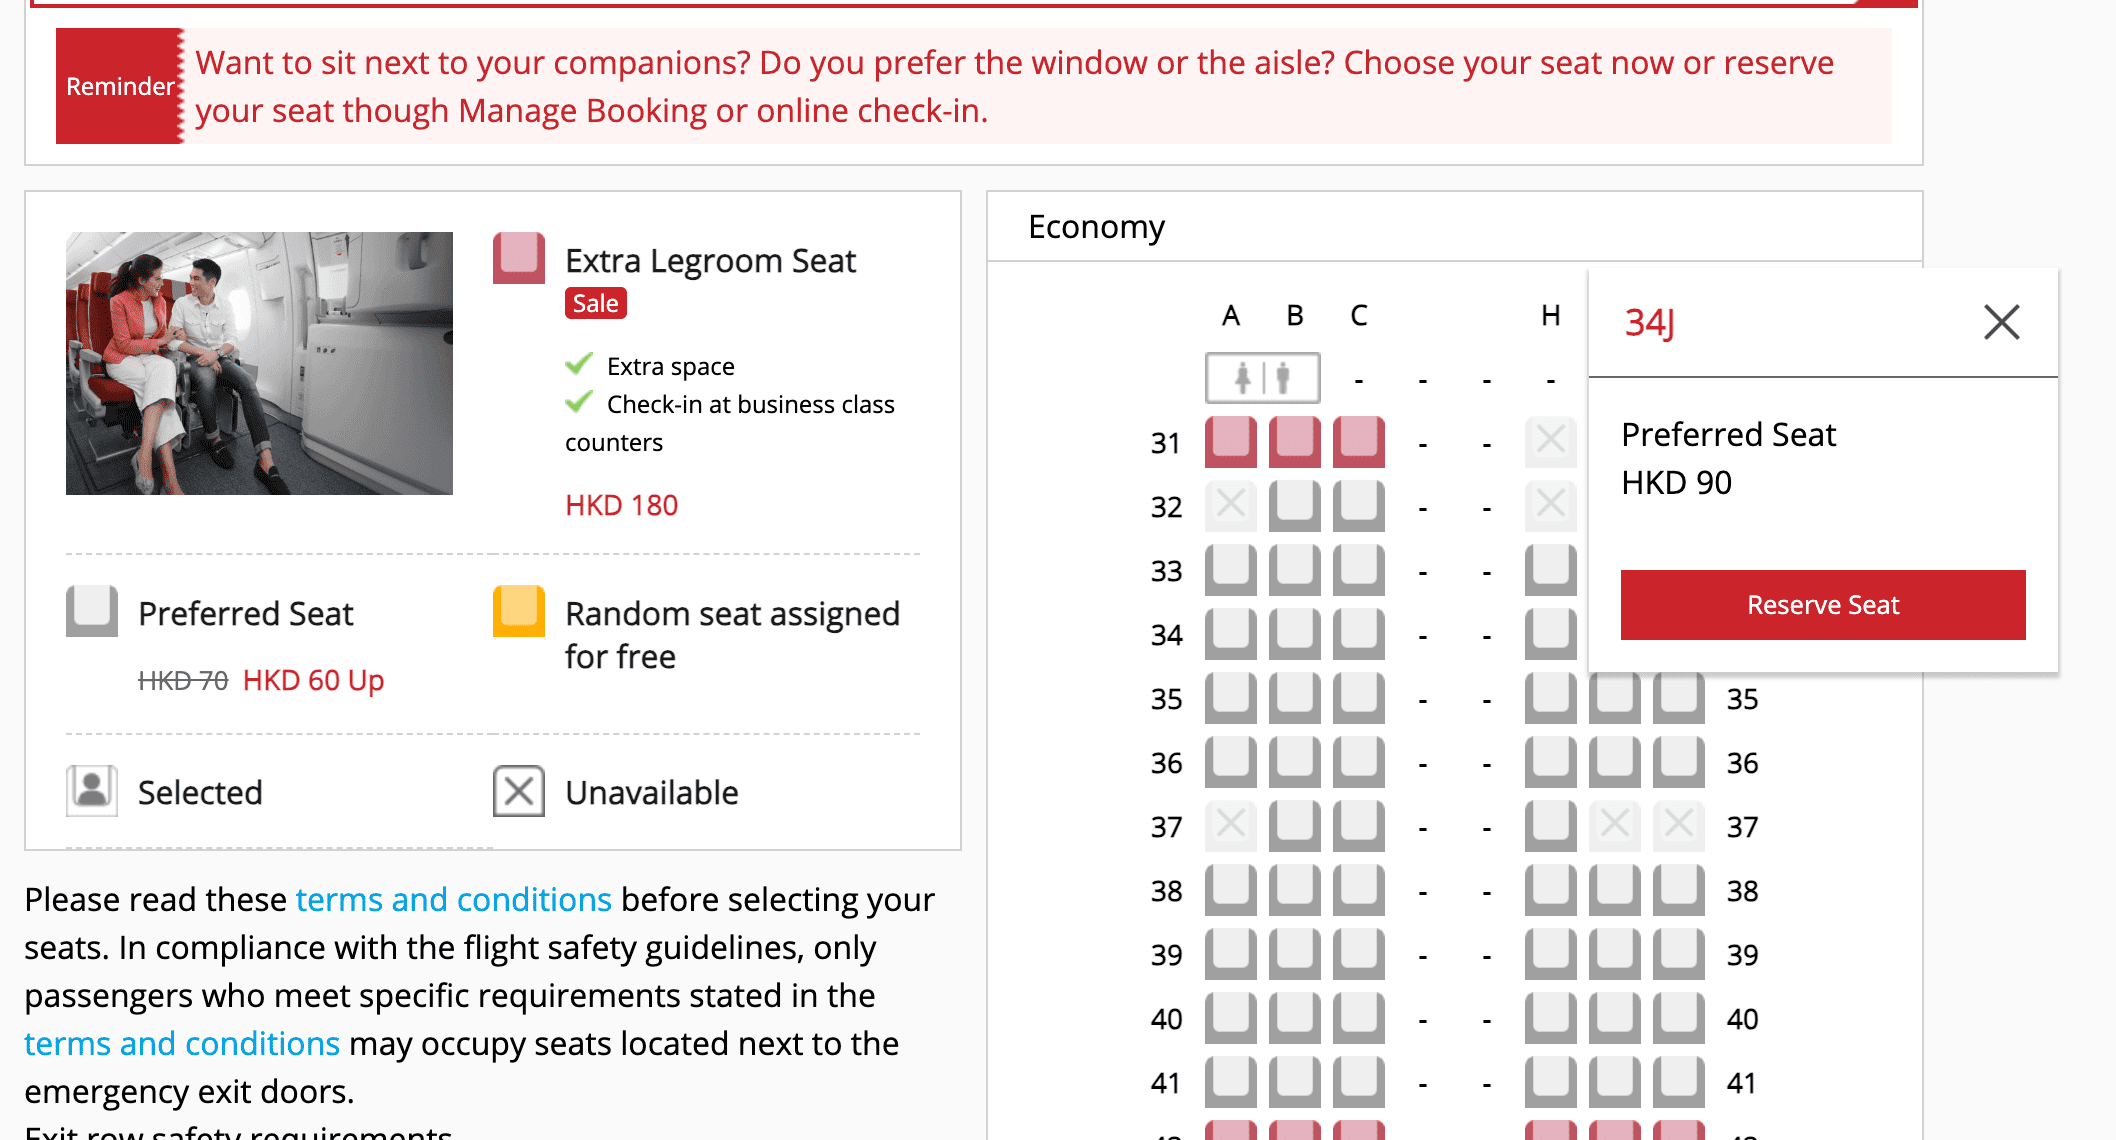Viewport: 2116px width, 1140px height.
Task: Click the lavatory icon above row 31
Action: click(x=1262, y=378)
